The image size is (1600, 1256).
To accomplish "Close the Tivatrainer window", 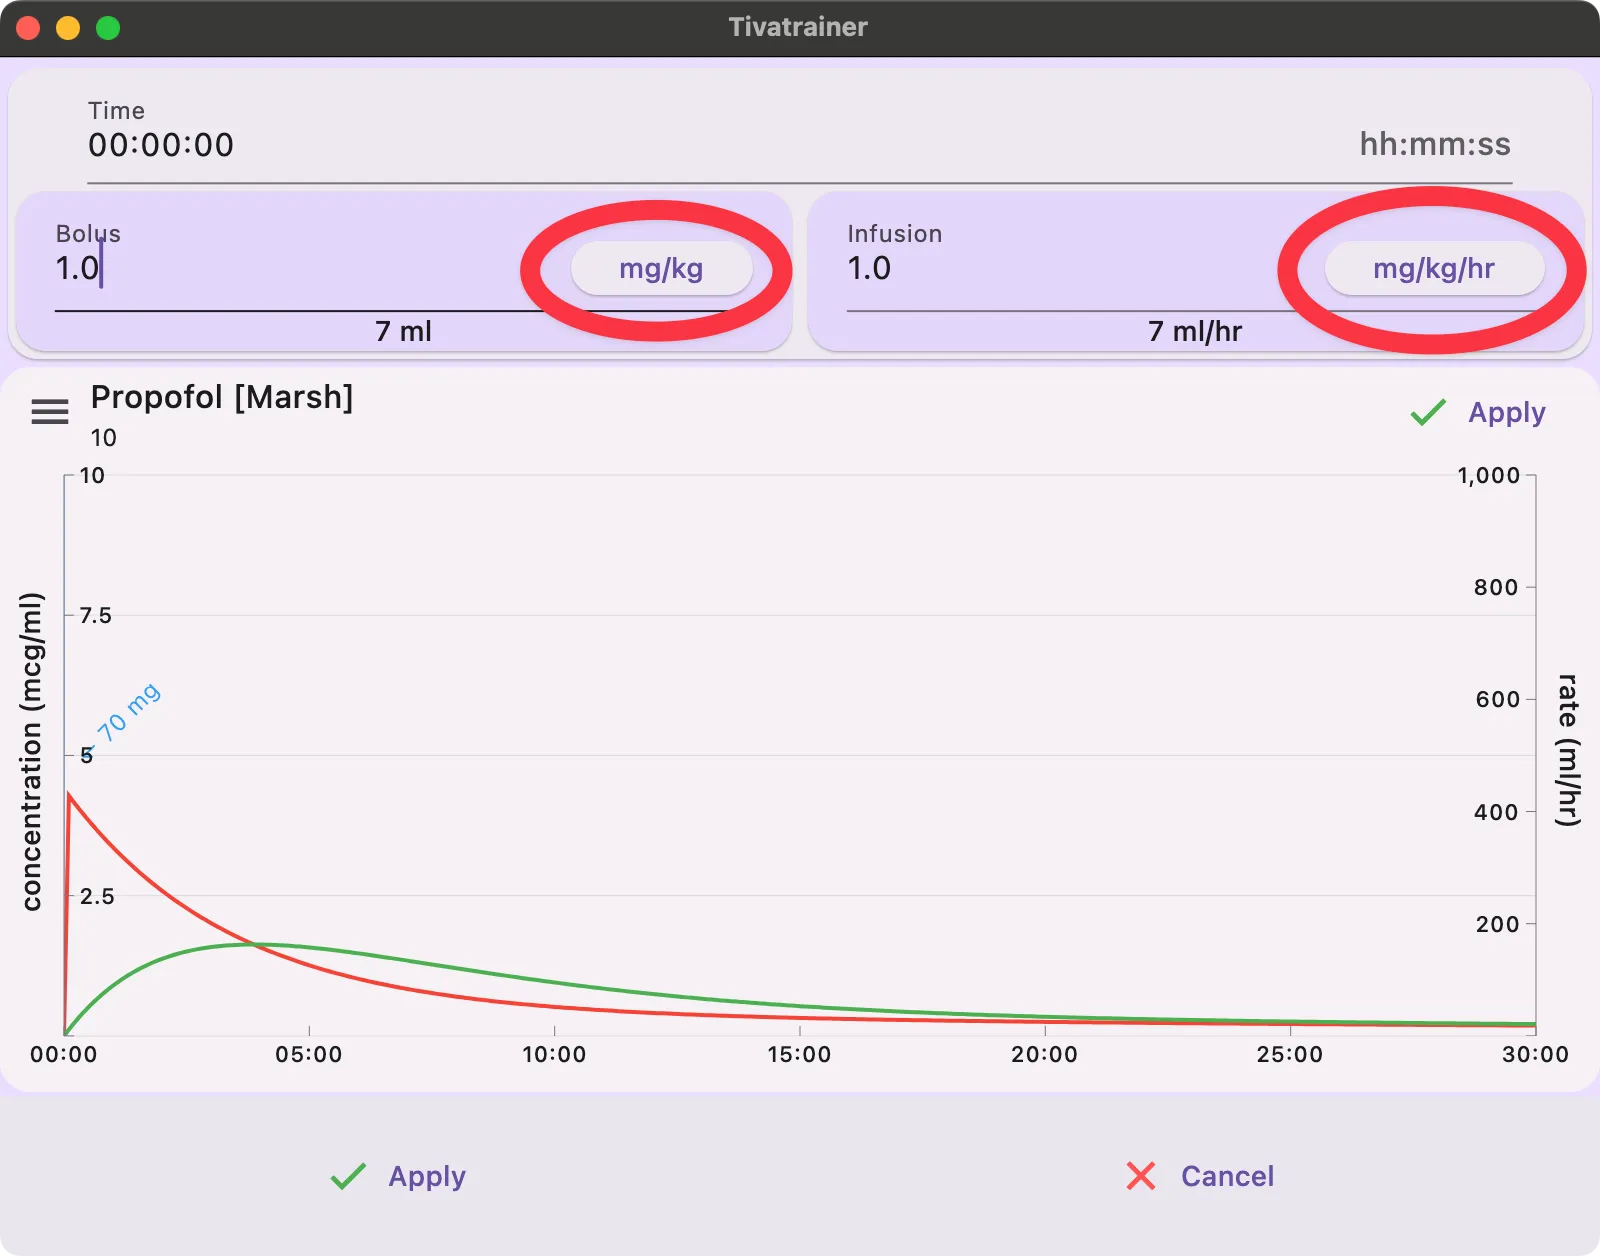I will point(28,28).
